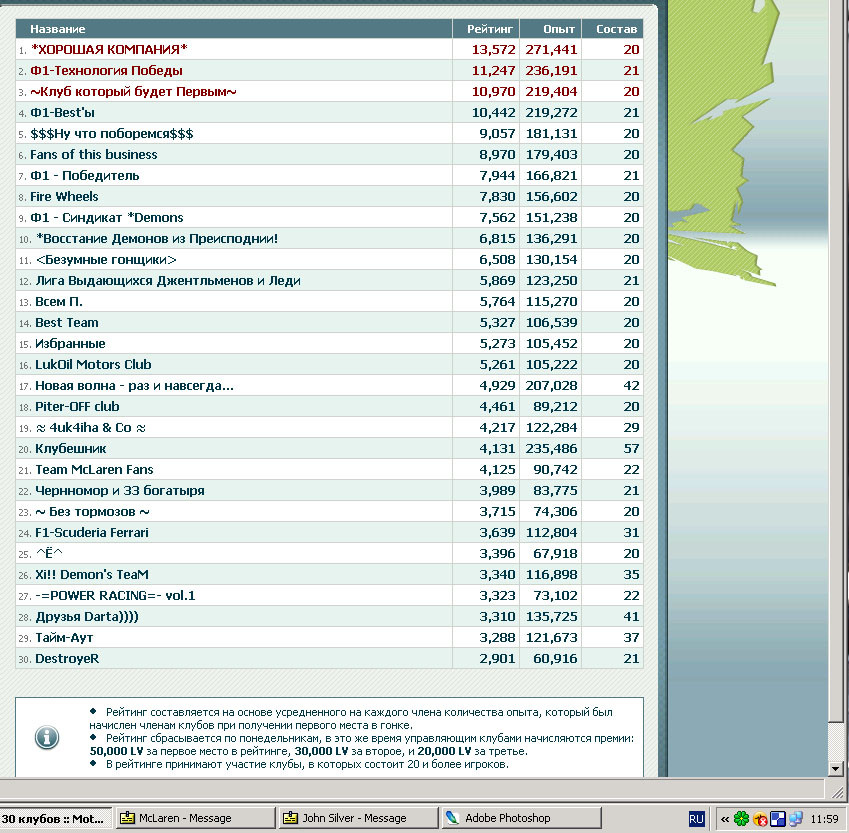Open club ~ Без тормозов ~
The height and width of the screenshot is (833, 849).
pos(92,512)
